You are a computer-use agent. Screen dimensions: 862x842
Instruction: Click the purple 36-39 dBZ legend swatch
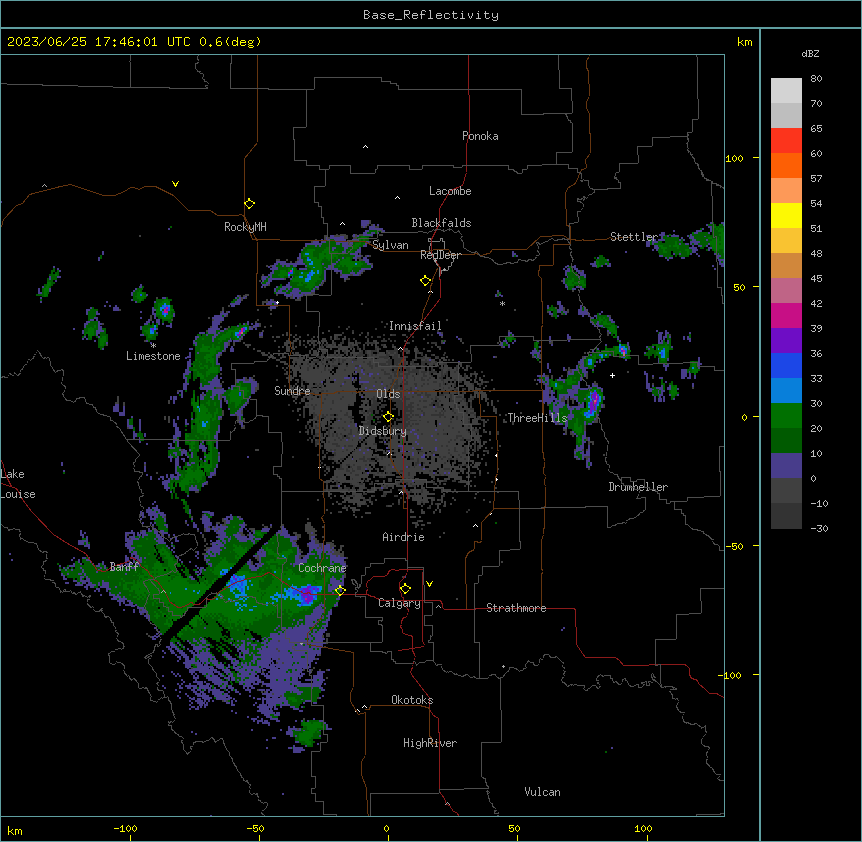[x=786, y=341]
